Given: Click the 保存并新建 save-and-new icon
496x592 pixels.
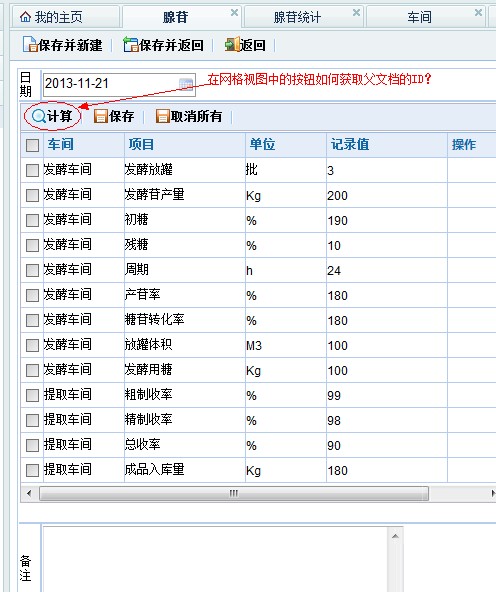Looking at the screenshot, I should pos(30,45).
